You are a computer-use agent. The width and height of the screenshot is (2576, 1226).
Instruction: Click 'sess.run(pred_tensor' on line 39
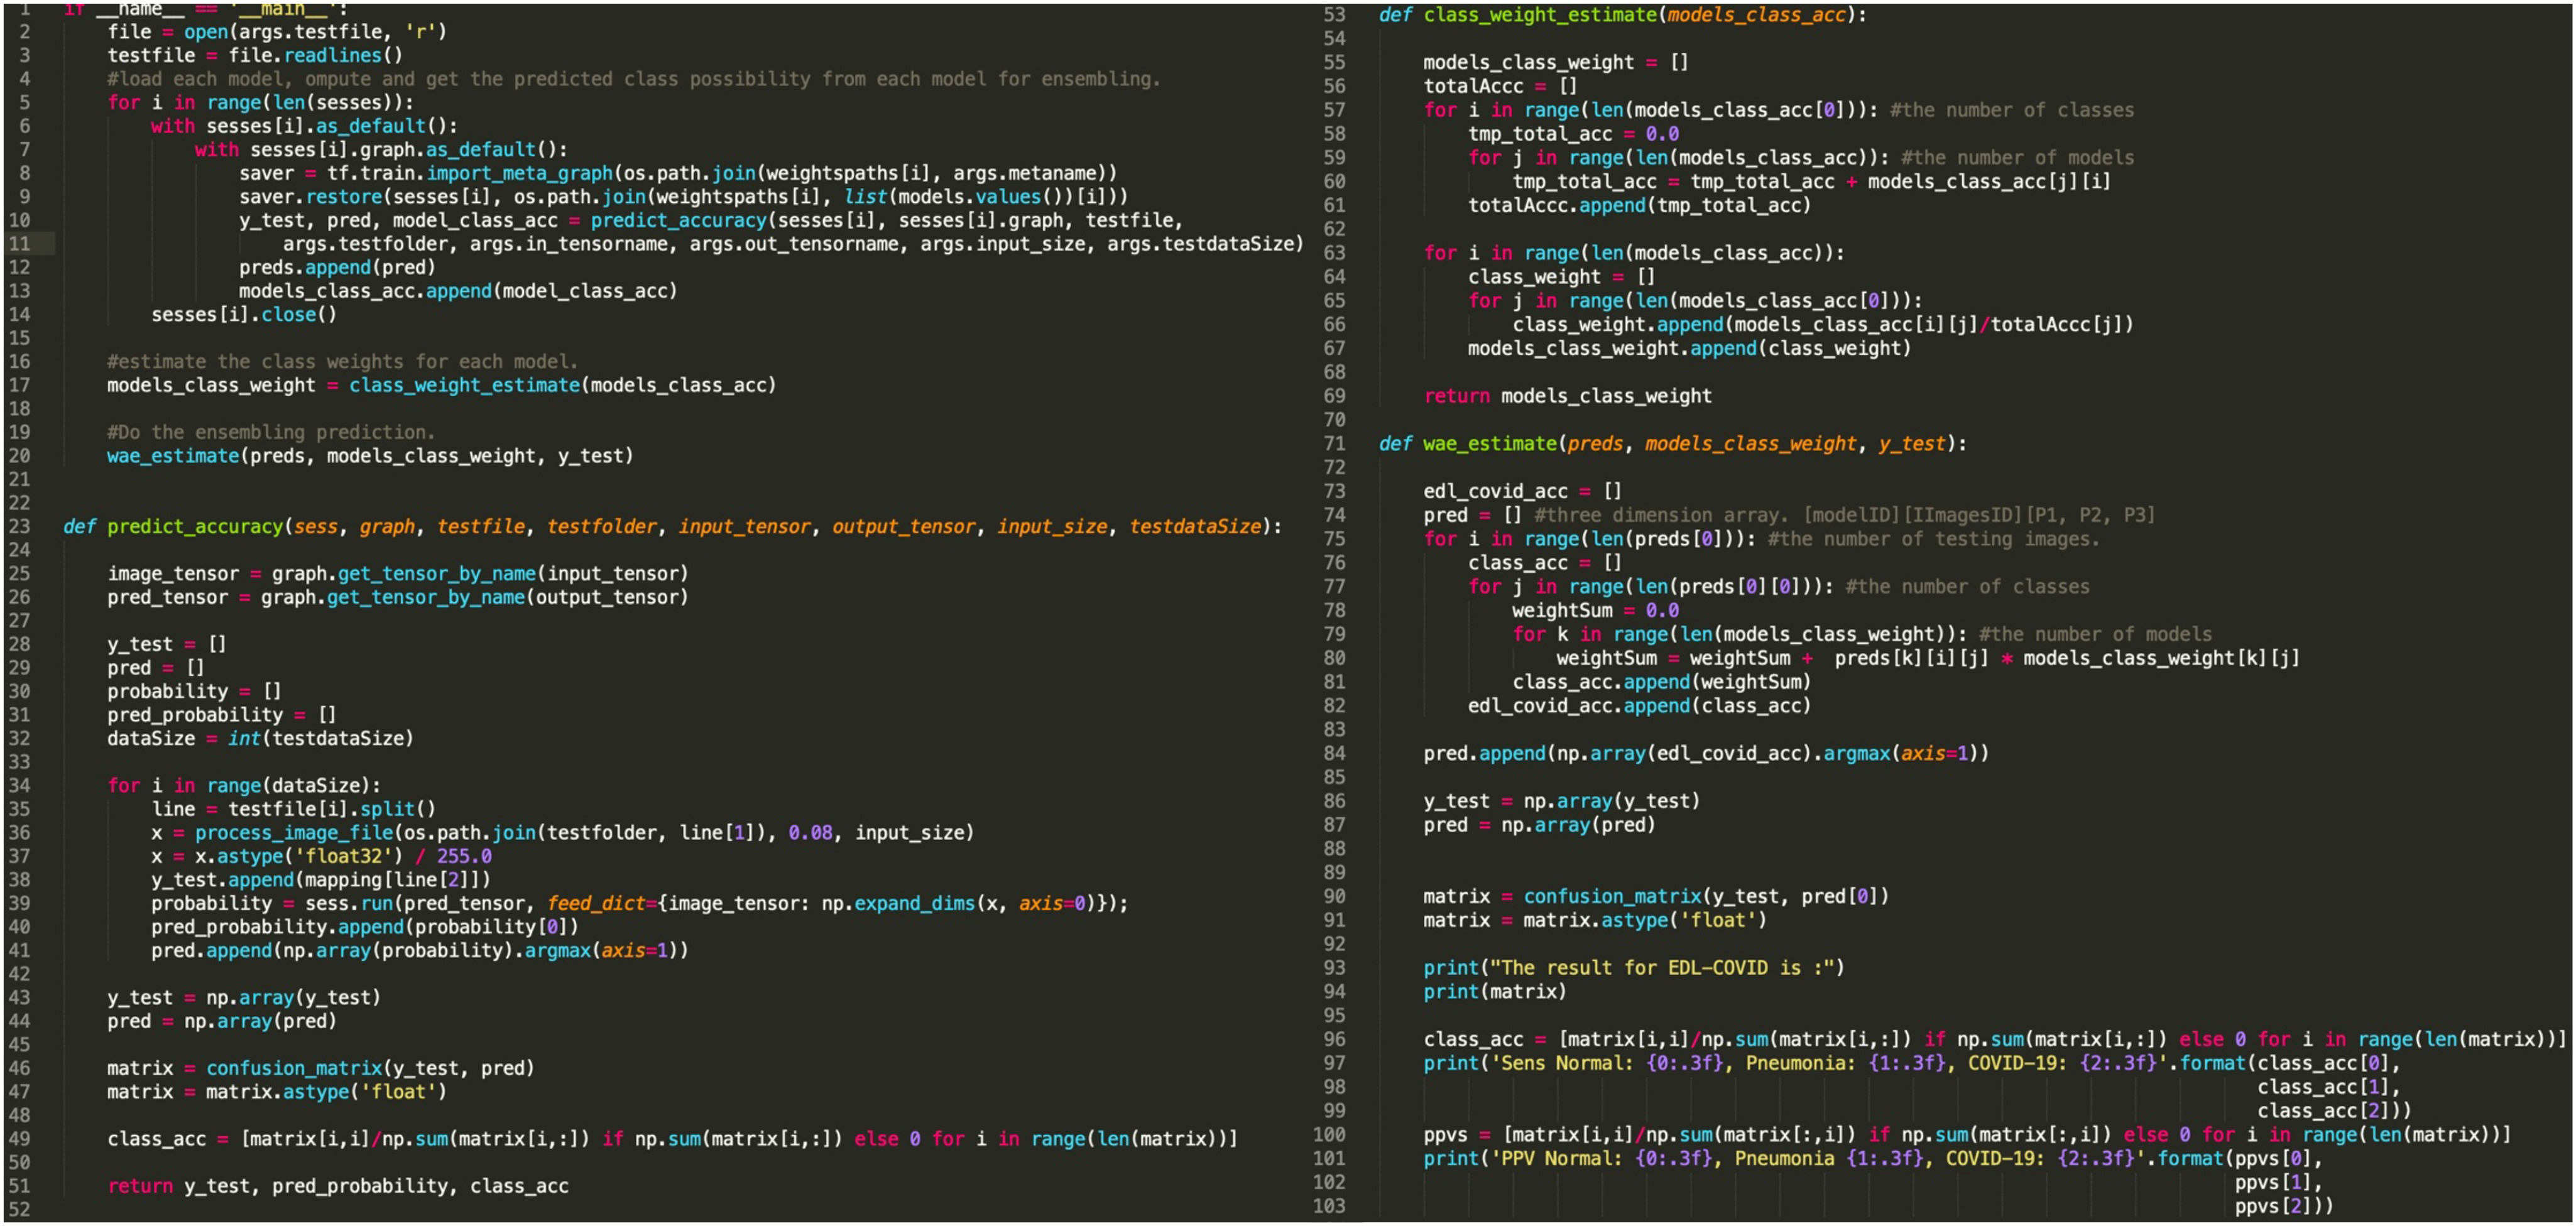pyautogui.click(x=415, y=903)
